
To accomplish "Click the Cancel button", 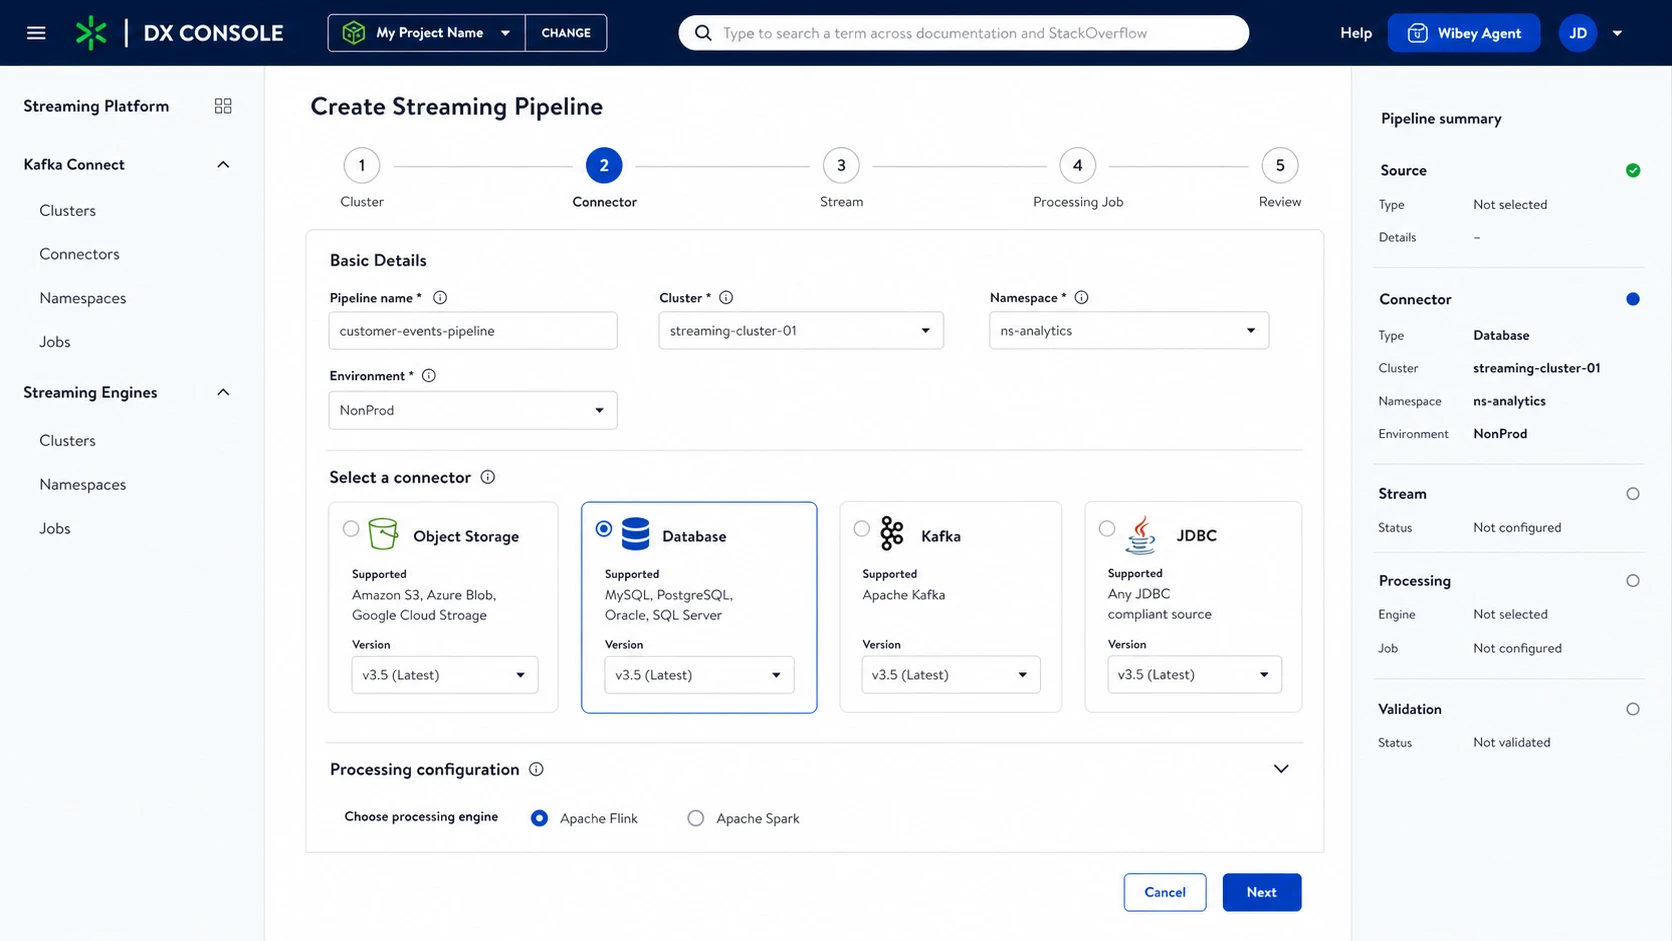I will tap(1165, 892).
